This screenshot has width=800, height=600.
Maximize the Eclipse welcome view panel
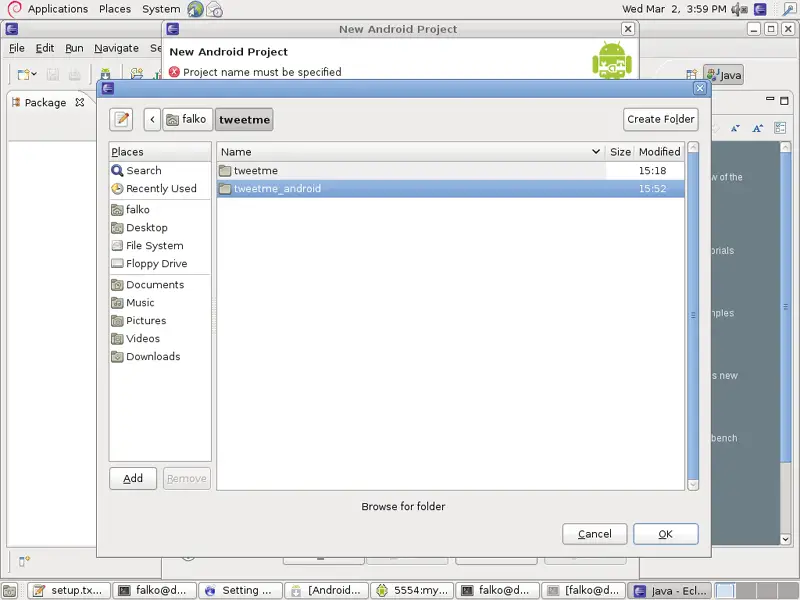coord(784,101)
